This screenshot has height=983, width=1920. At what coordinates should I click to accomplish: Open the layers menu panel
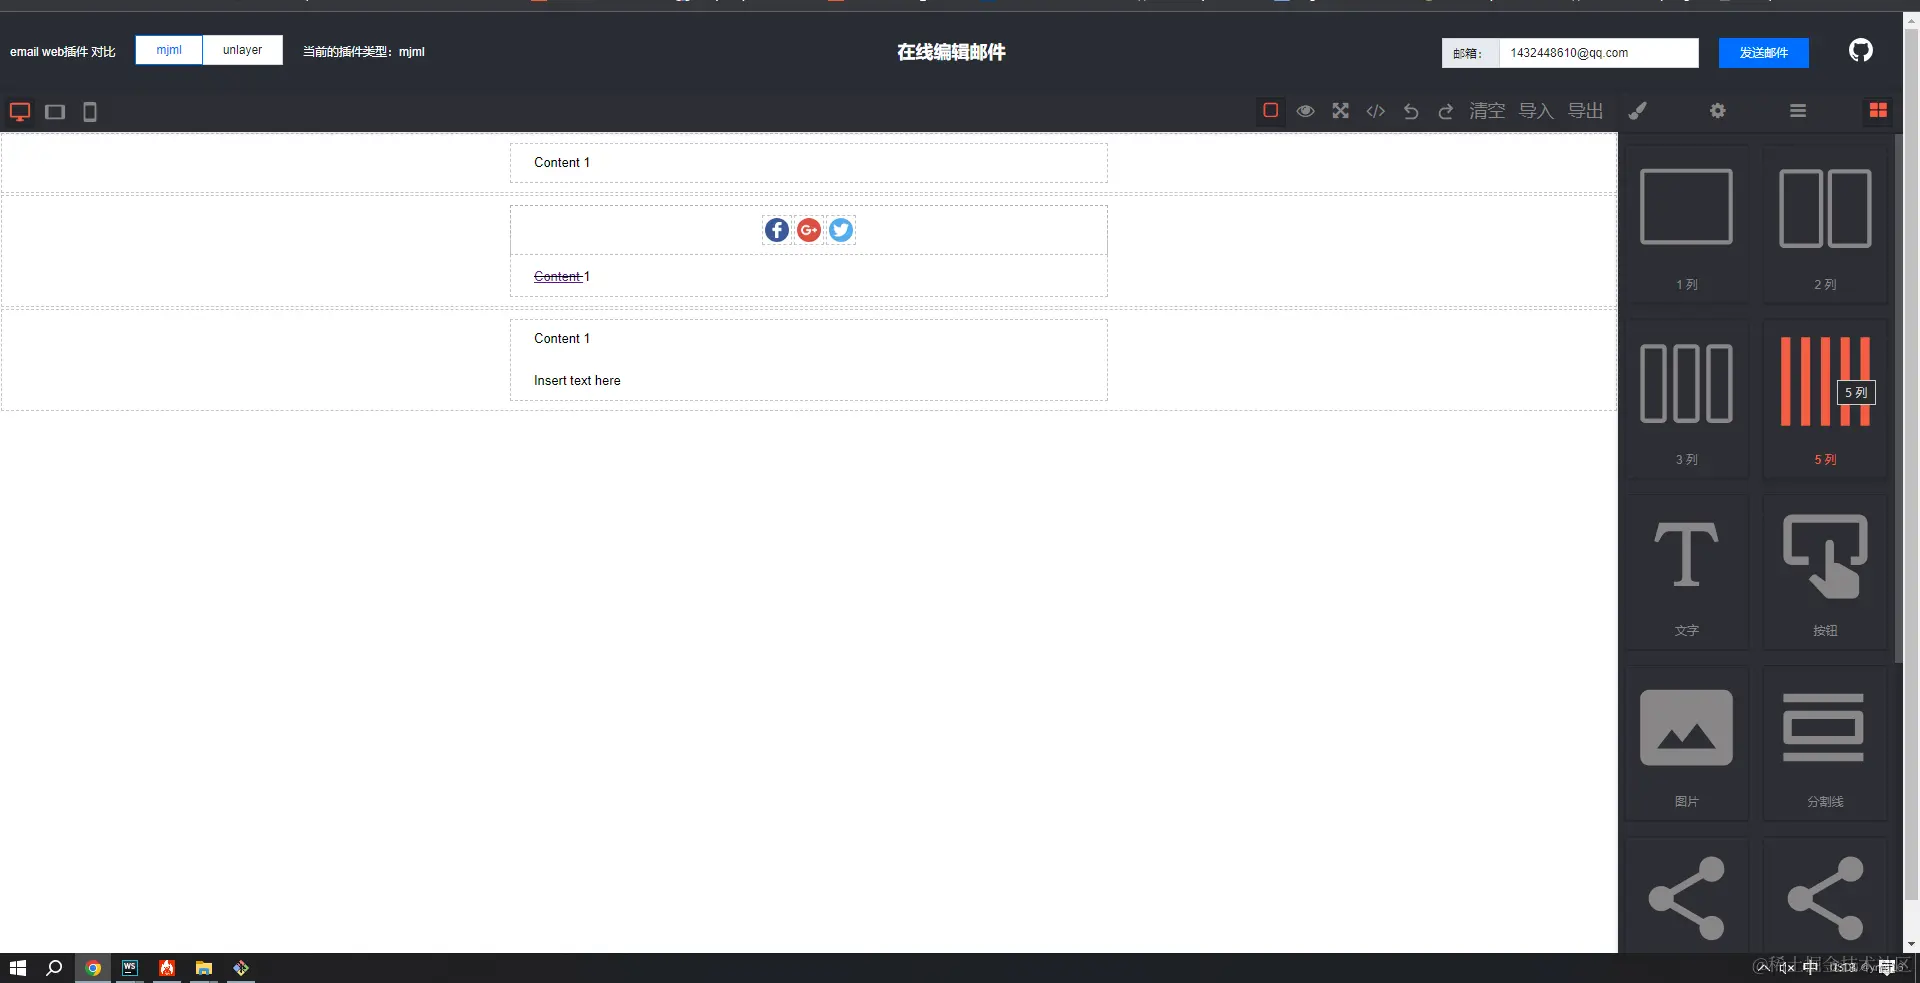(1798, 111)
